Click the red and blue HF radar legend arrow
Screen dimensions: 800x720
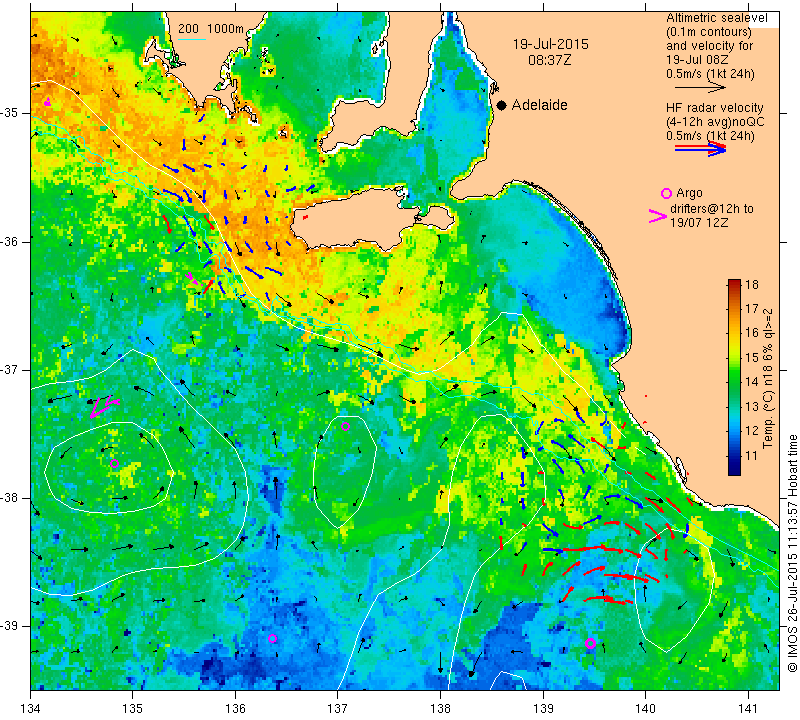pyautogui.click(x=701, y=149)
